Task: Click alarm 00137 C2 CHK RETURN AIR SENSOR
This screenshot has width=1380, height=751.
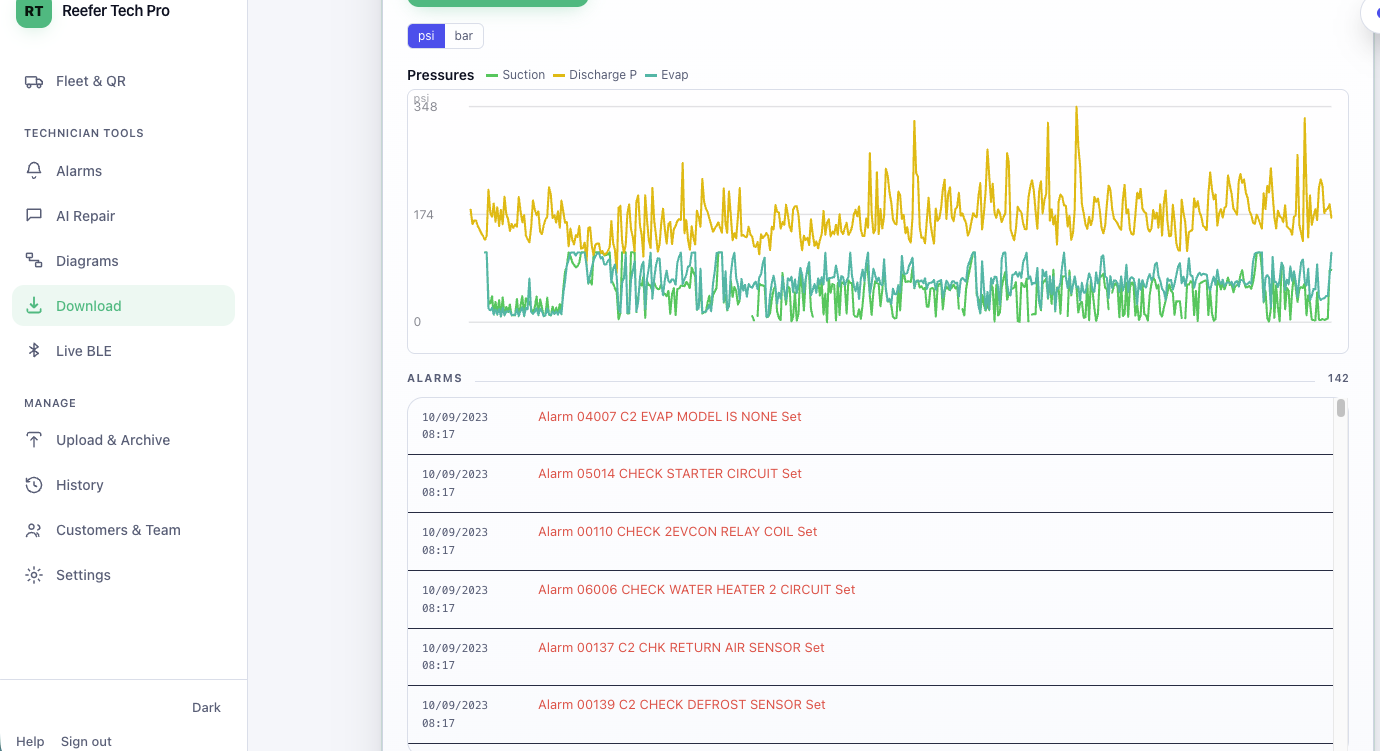Action: click(870, 658)
